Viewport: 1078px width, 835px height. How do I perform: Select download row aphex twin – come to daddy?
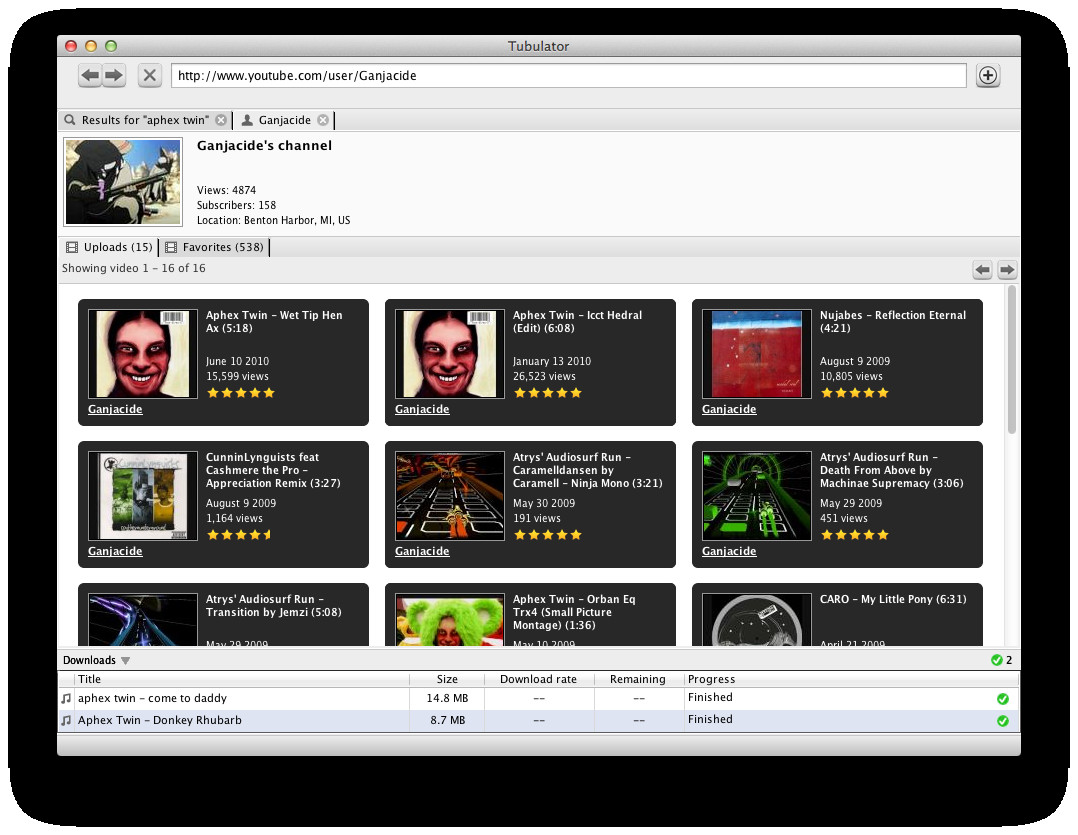click(x=538, y=698)
